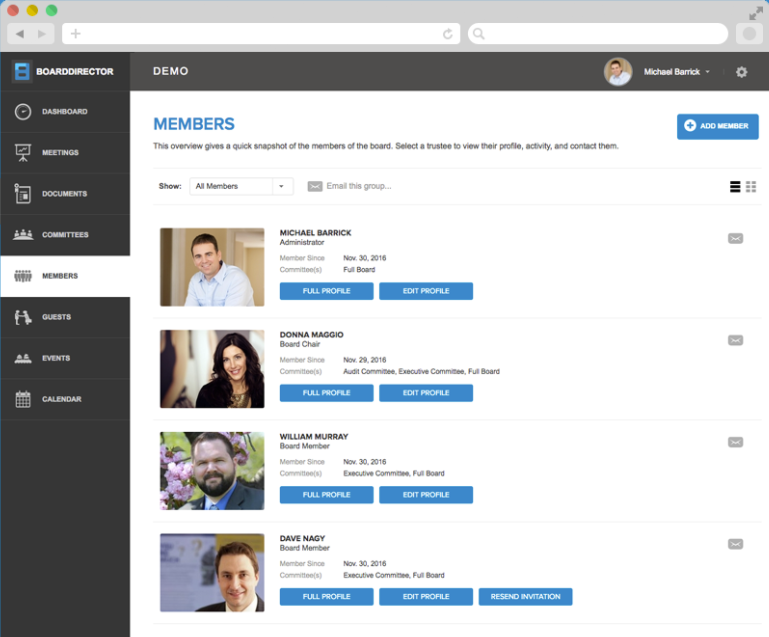Edit Dave Nagy's profile

(426, 597)
